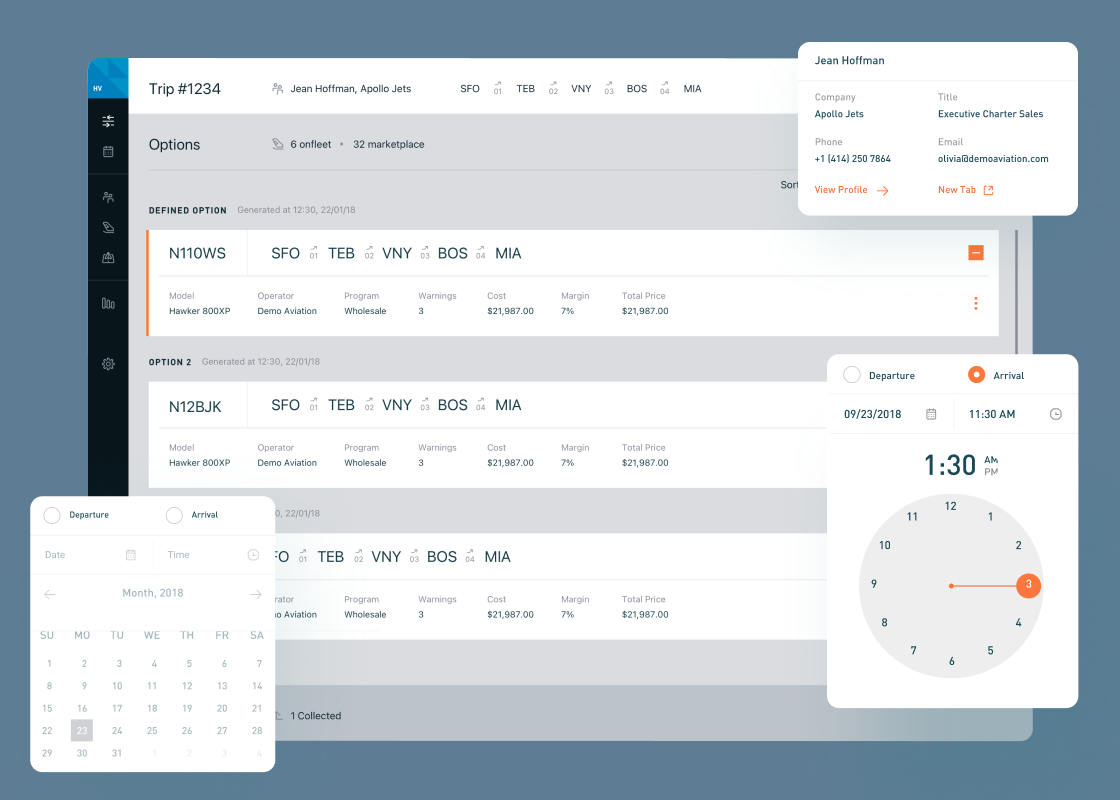1120x800 pixels.
Task: Open settings gear in the sidebar
Action: pos(108,364)
